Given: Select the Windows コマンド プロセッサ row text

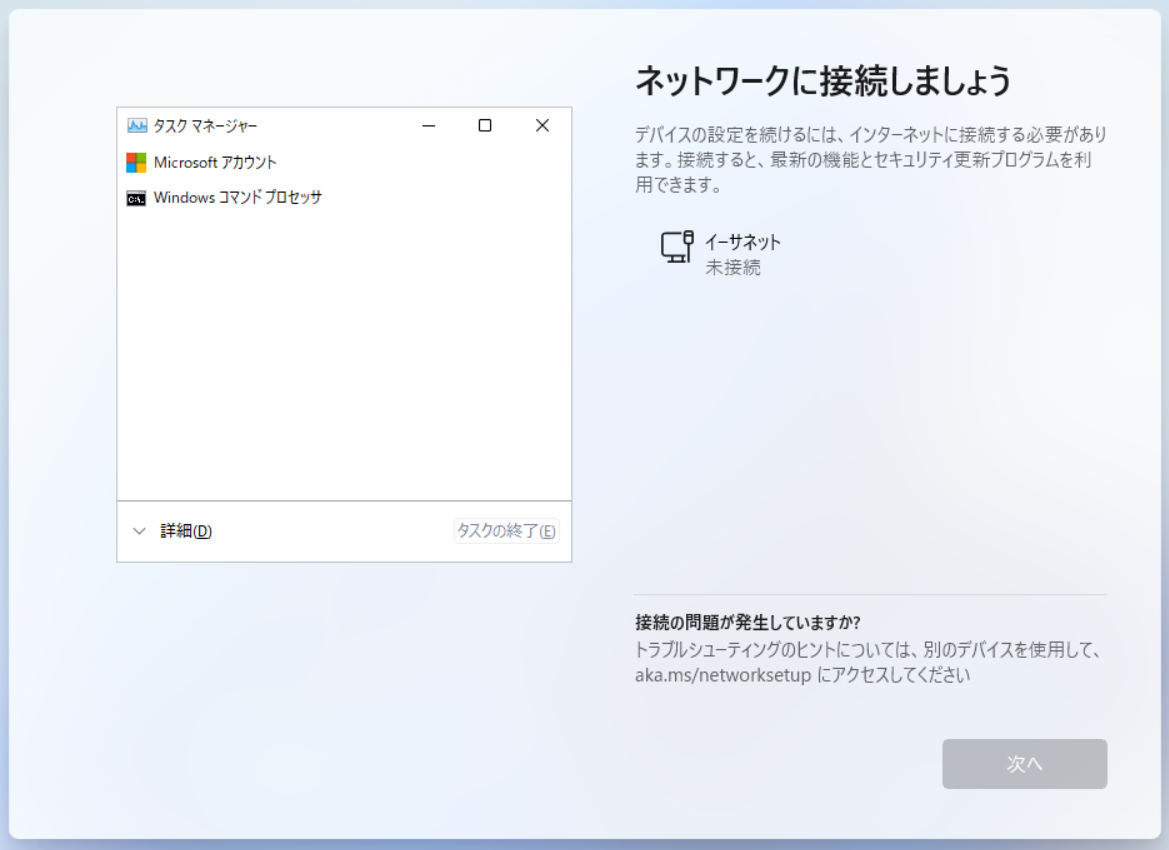Looking at the screenshot, I should pyautogui.click(x=238, y=198).
